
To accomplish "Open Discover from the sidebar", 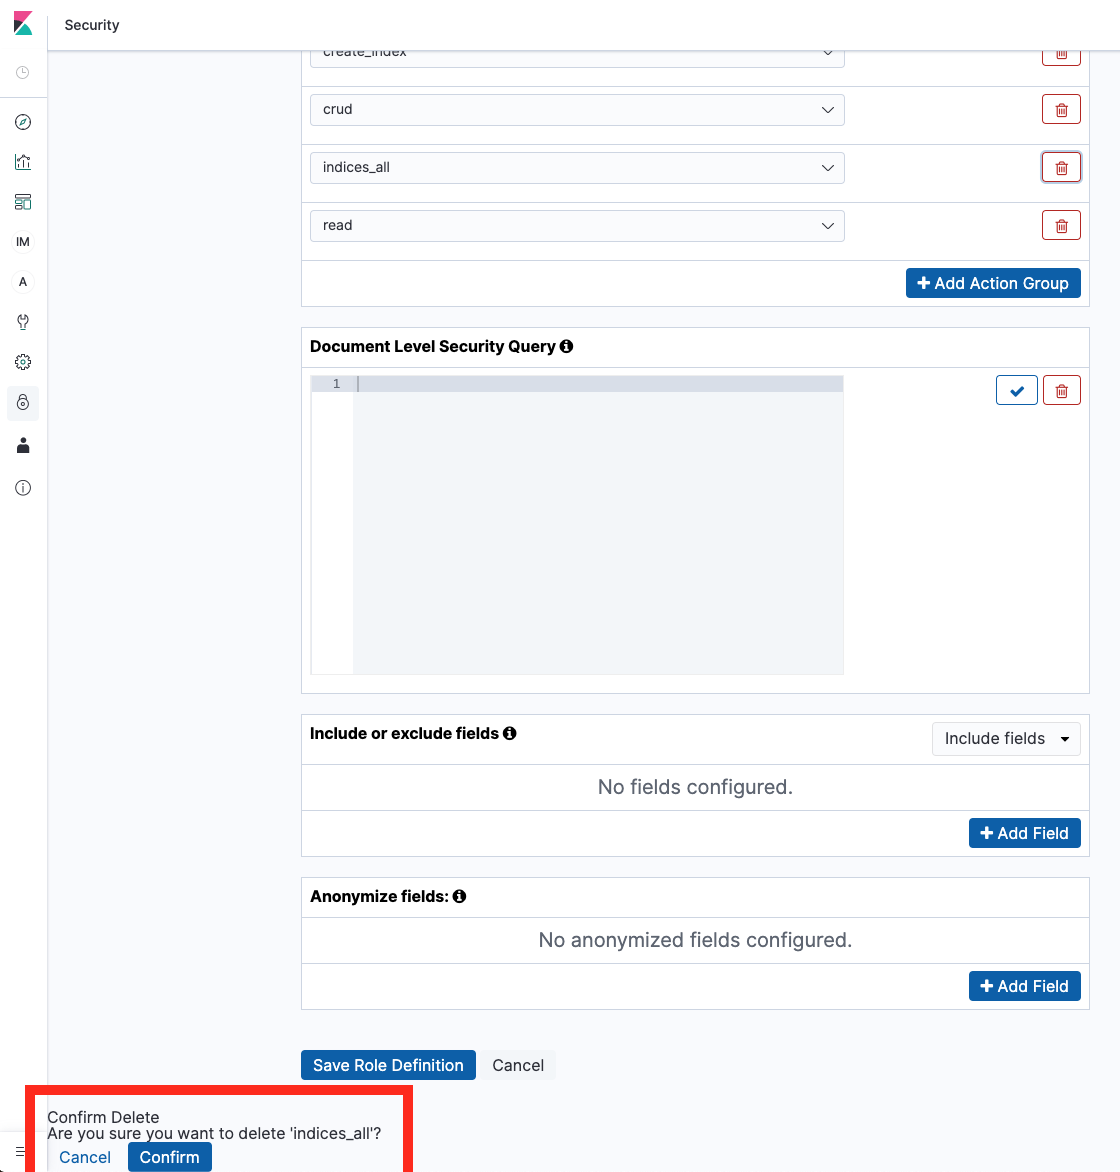I will pyautogui.click(x=22, y=121).
